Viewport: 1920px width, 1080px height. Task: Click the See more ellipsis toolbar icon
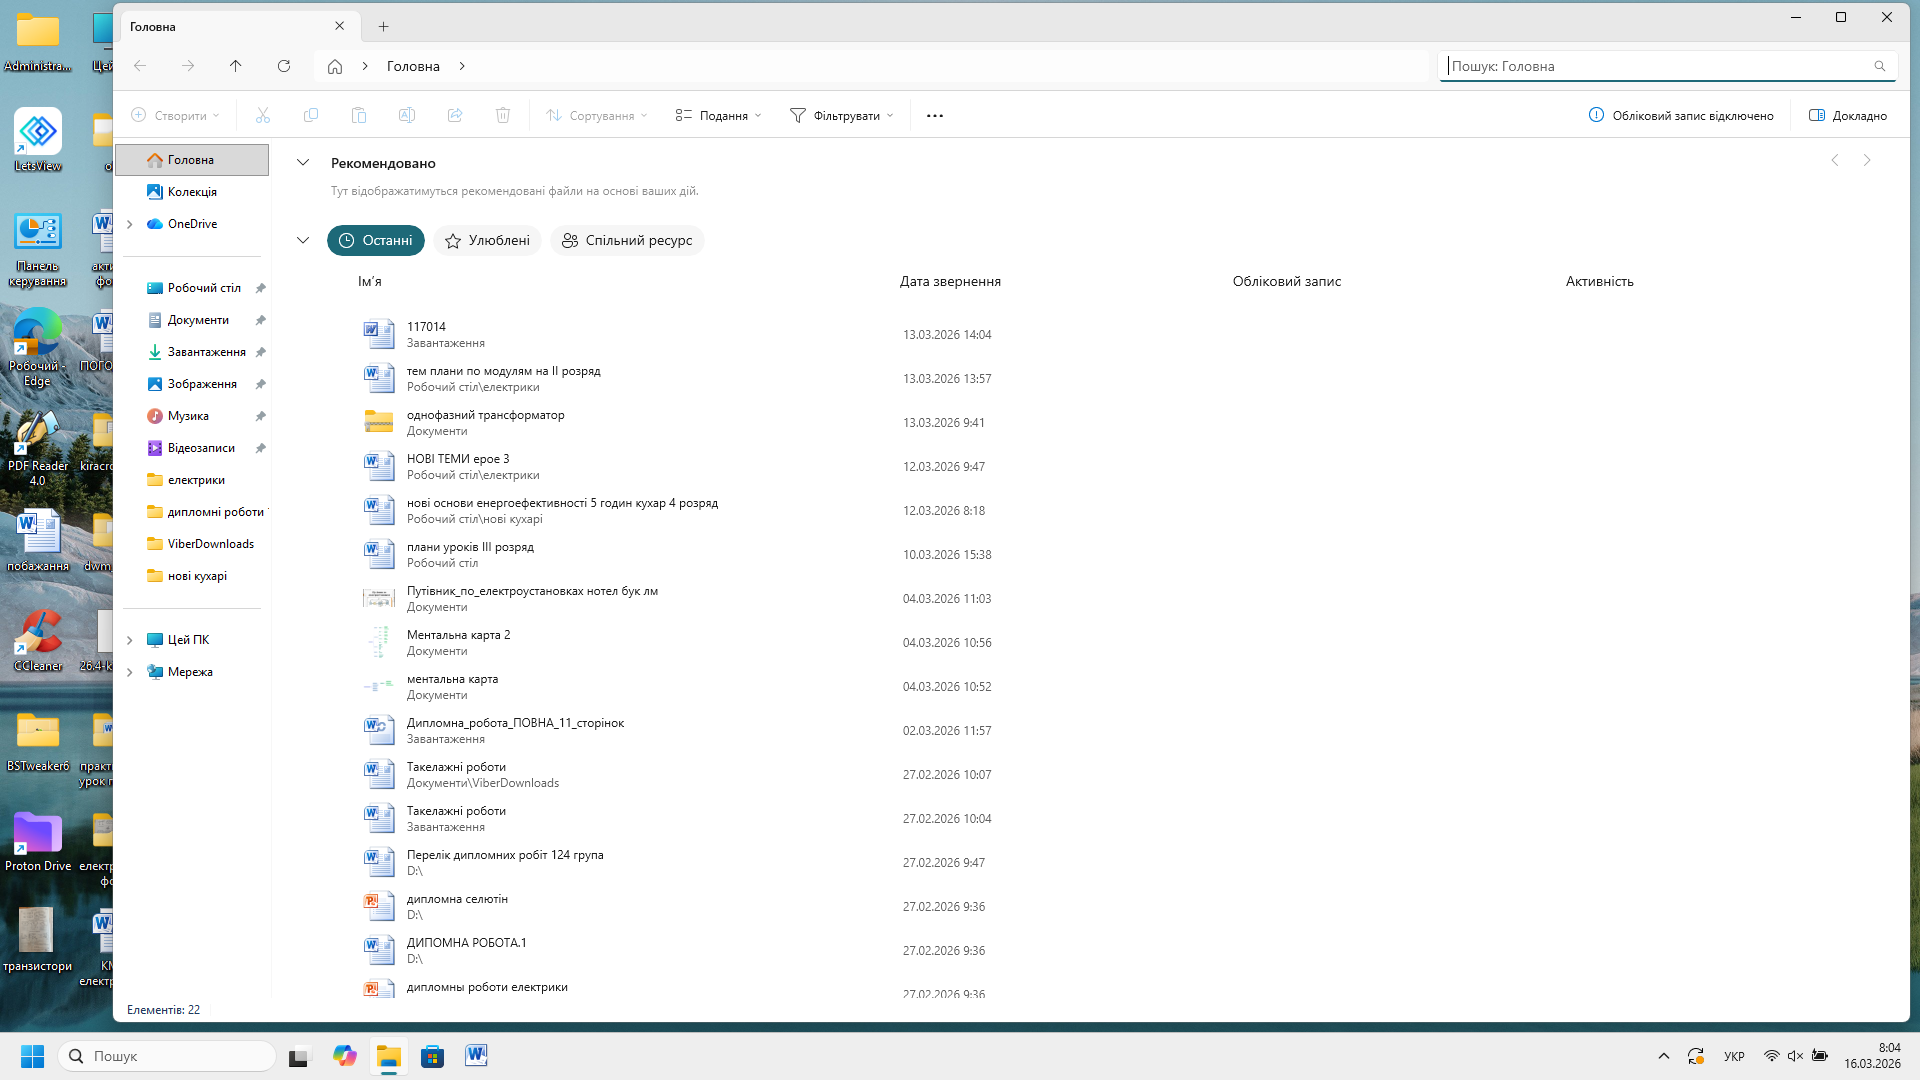[935, 116]
